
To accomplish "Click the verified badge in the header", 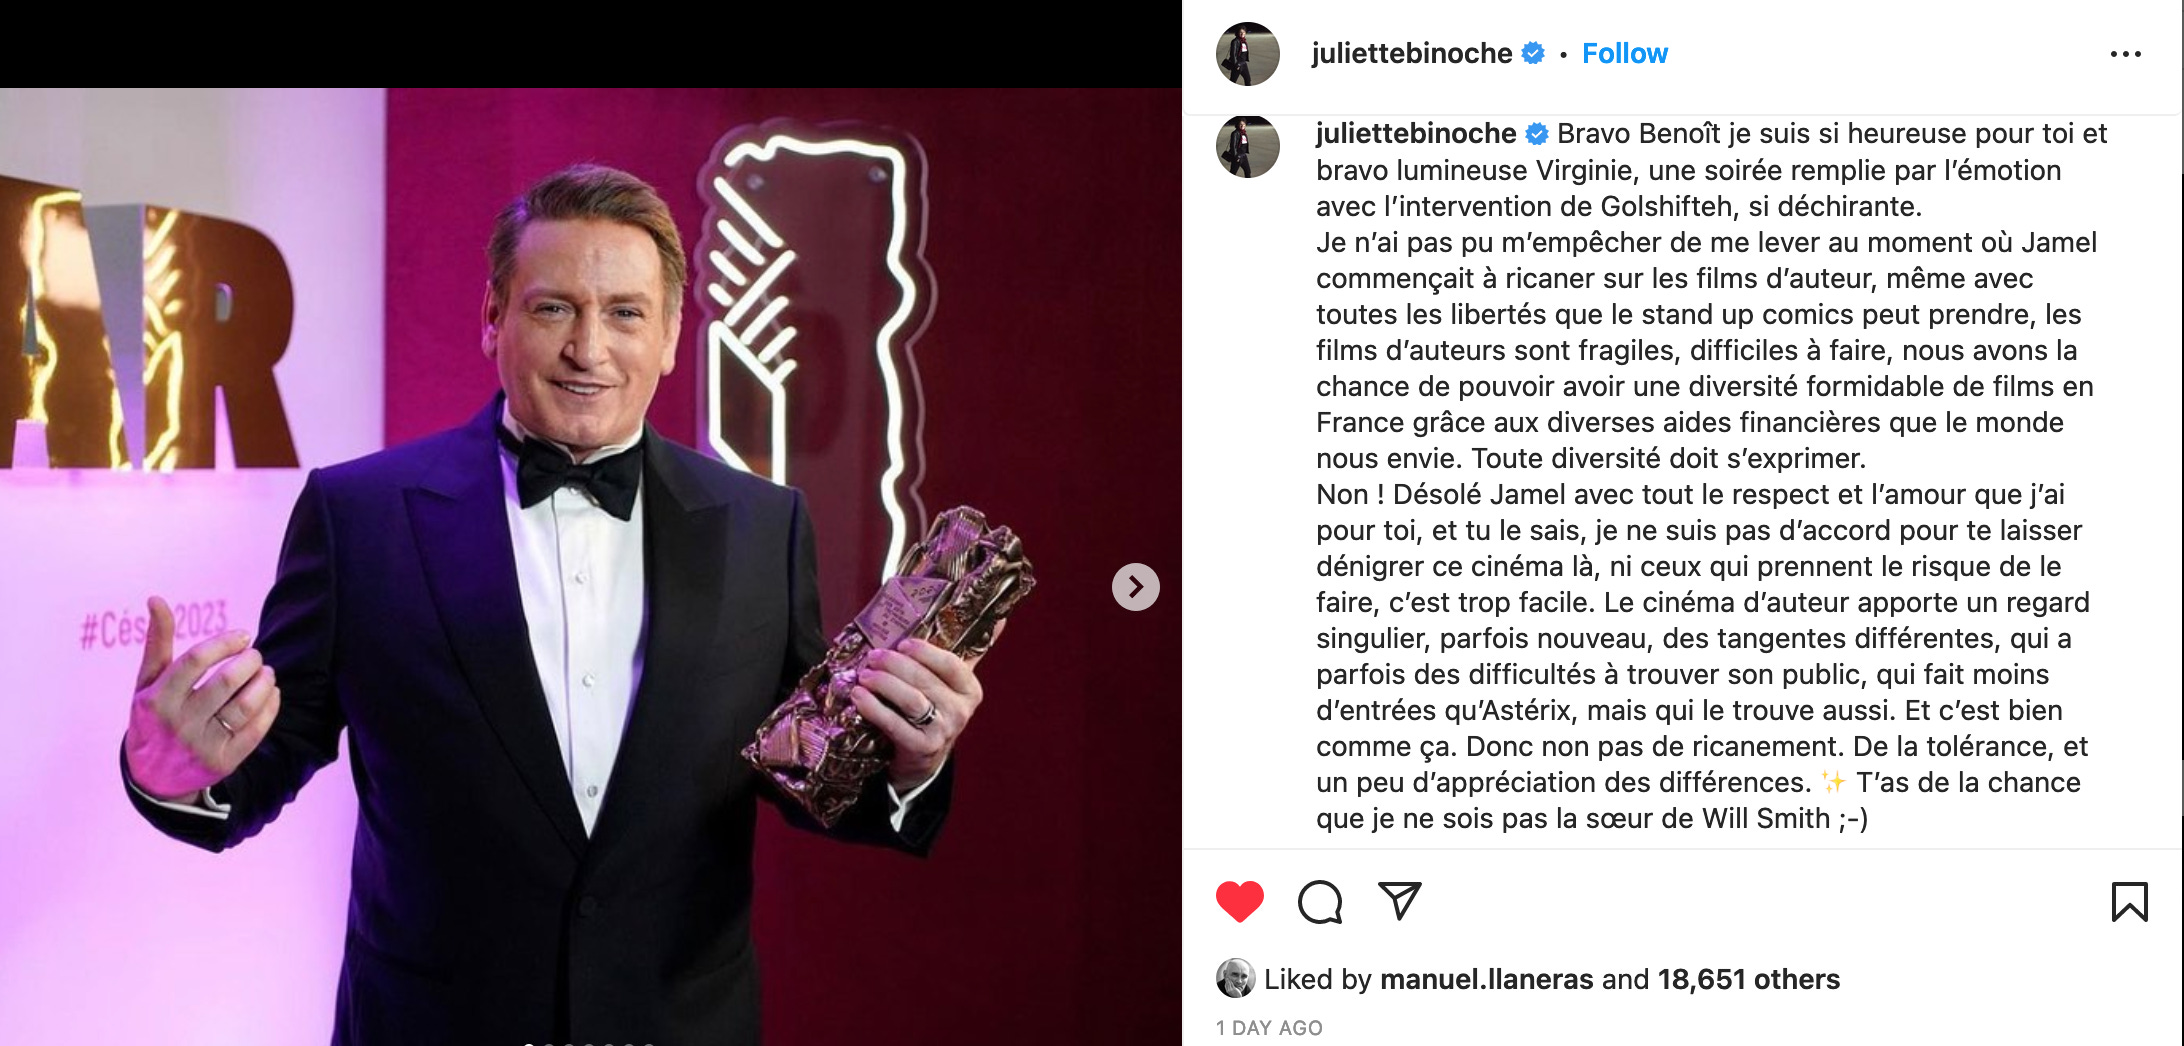I will (1533, 54).
